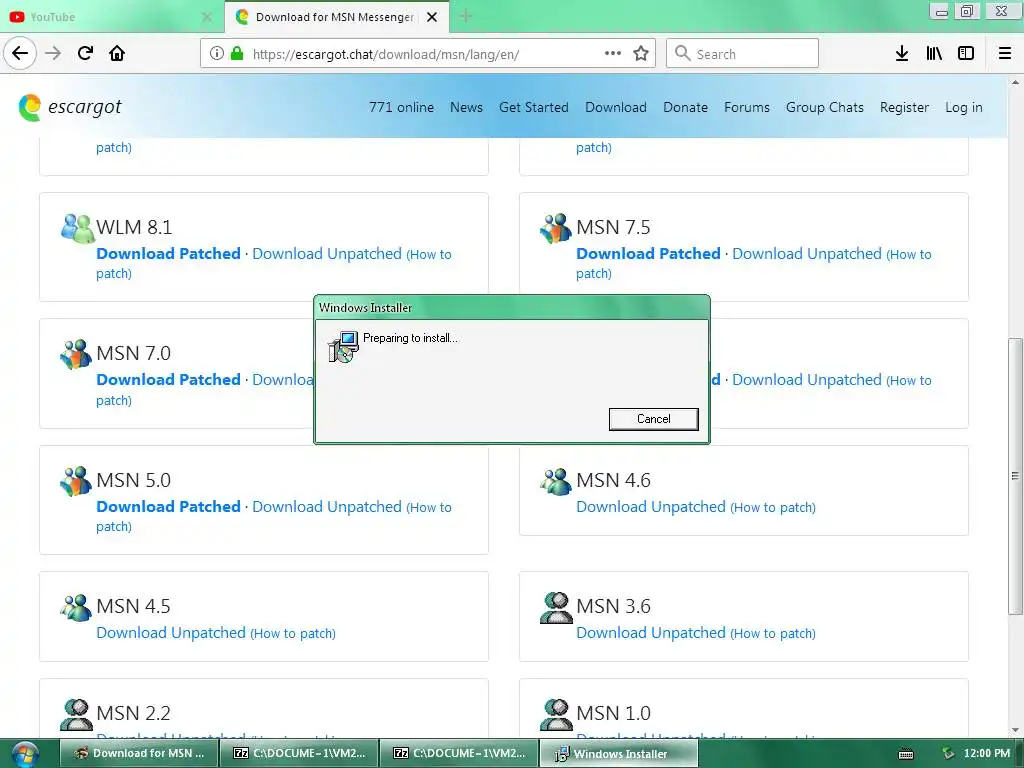Open the Windows Start orb
1024x768 pixels.
(25, 754)
